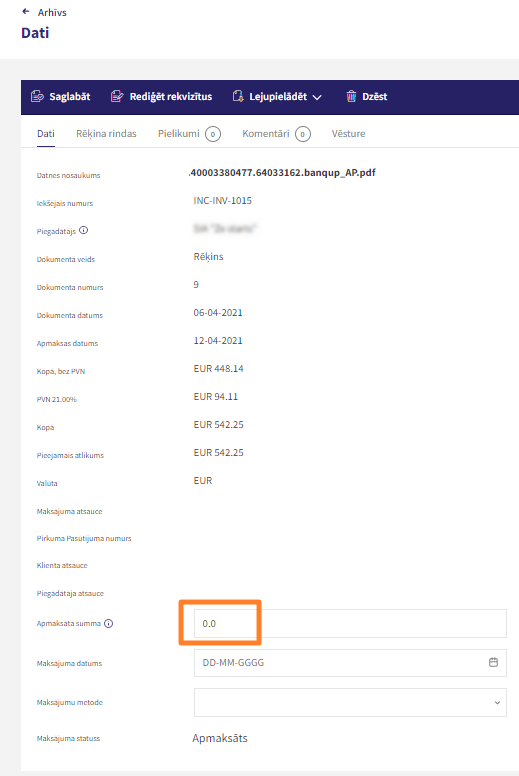This screenshot has width=519, height=776.
Task: Click the Rediģēt rekvizītus edit icon
Action: tap(117, 97)
